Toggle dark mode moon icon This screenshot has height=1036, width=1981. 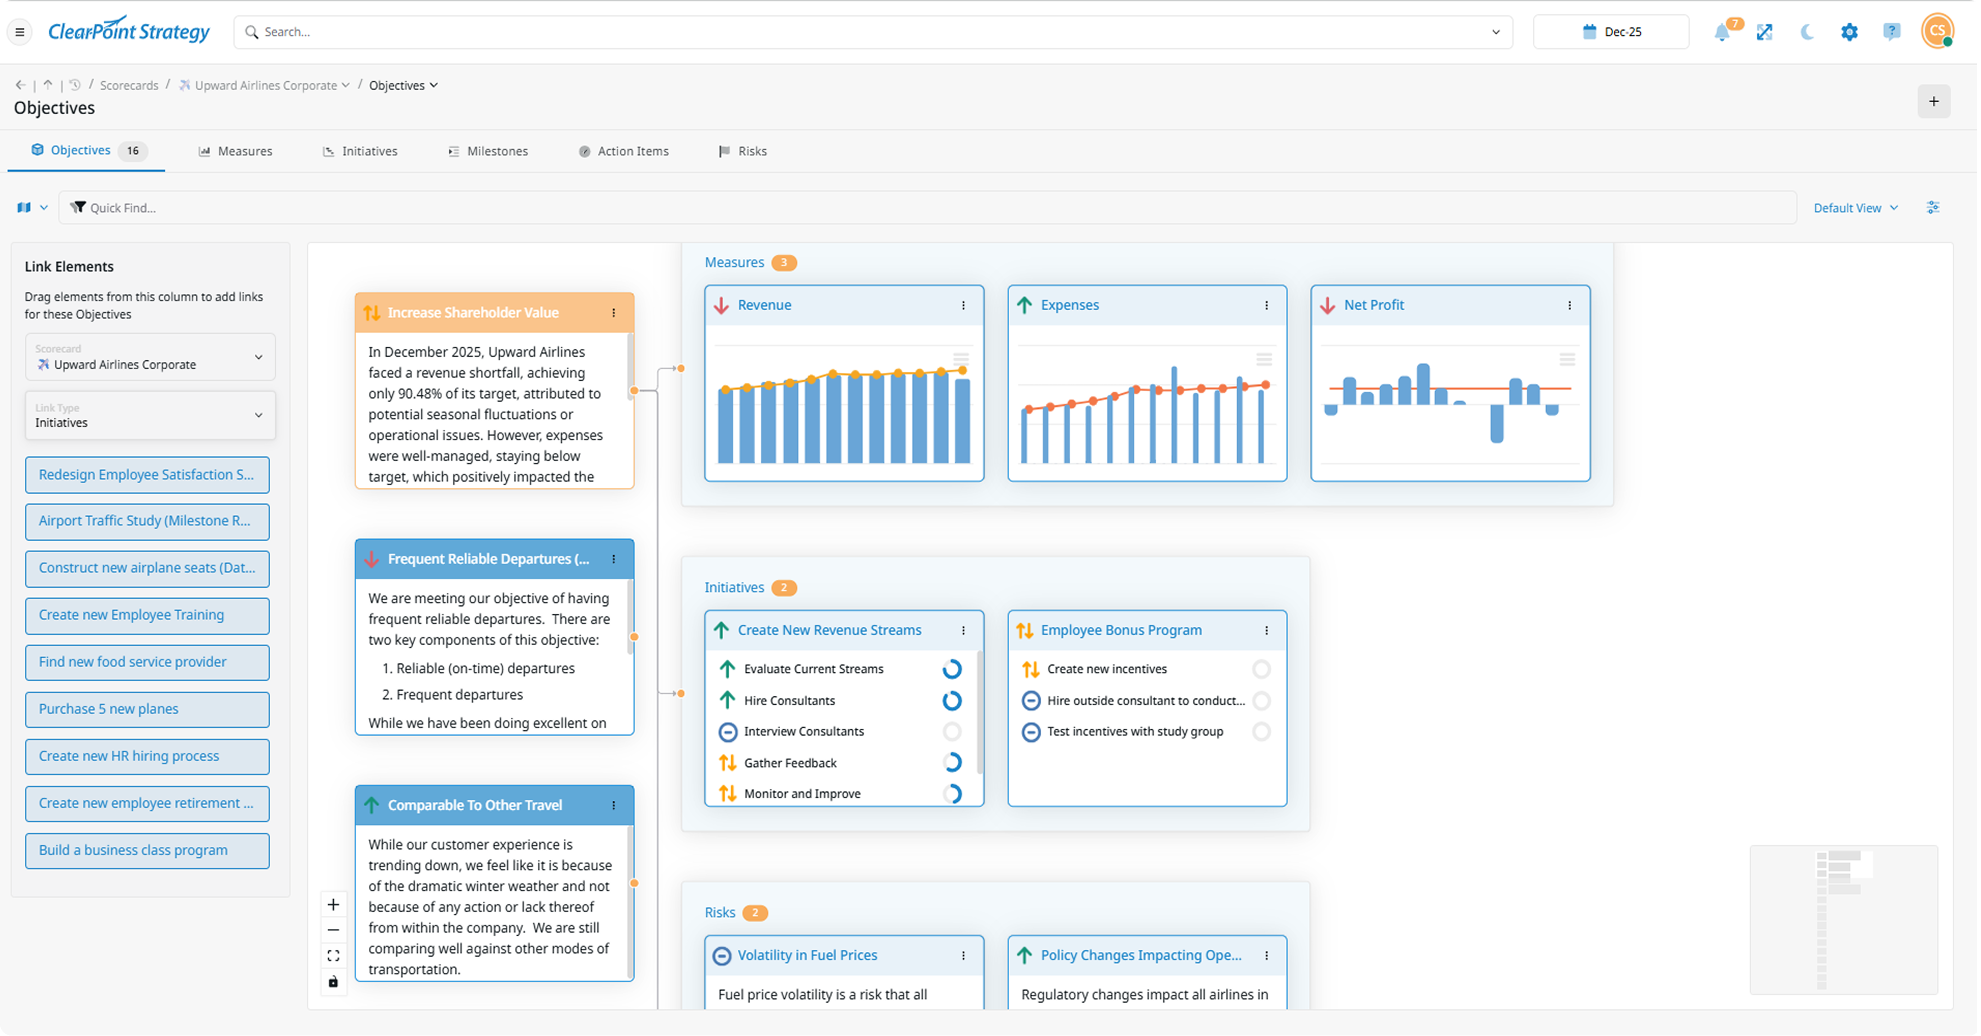(x=1808, y=32)
